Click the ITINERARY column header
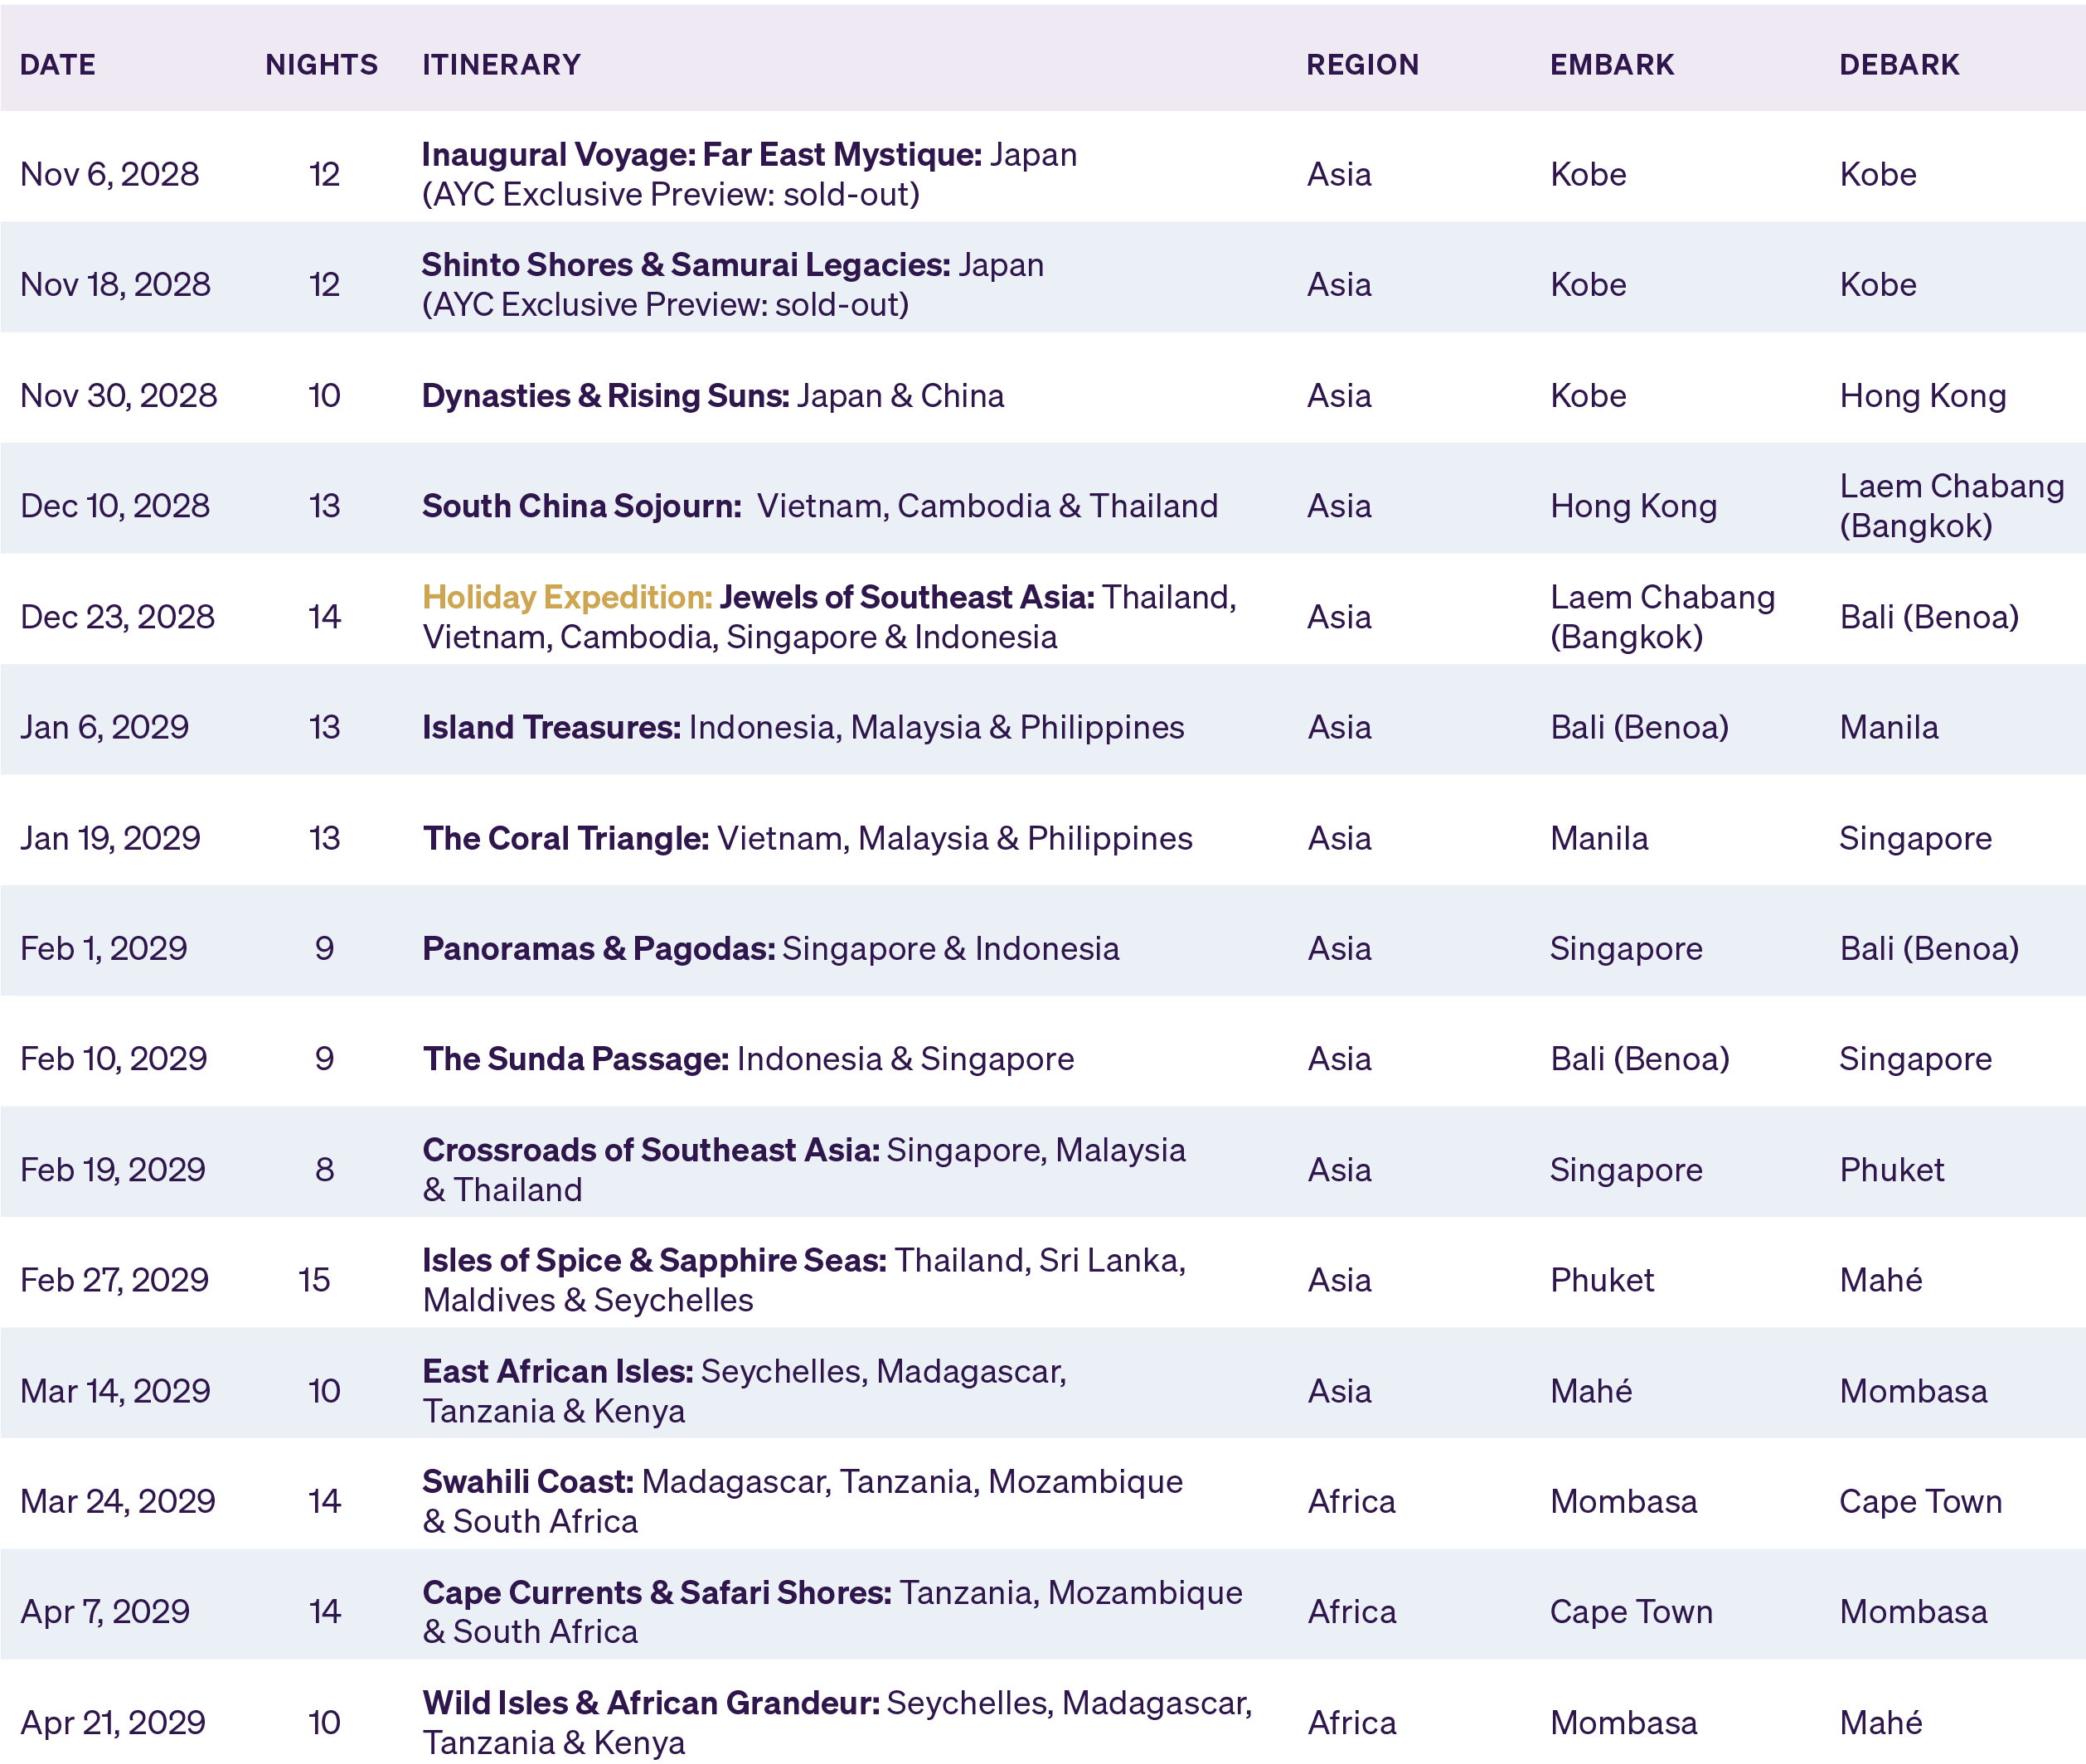 [x=501, y=65]
